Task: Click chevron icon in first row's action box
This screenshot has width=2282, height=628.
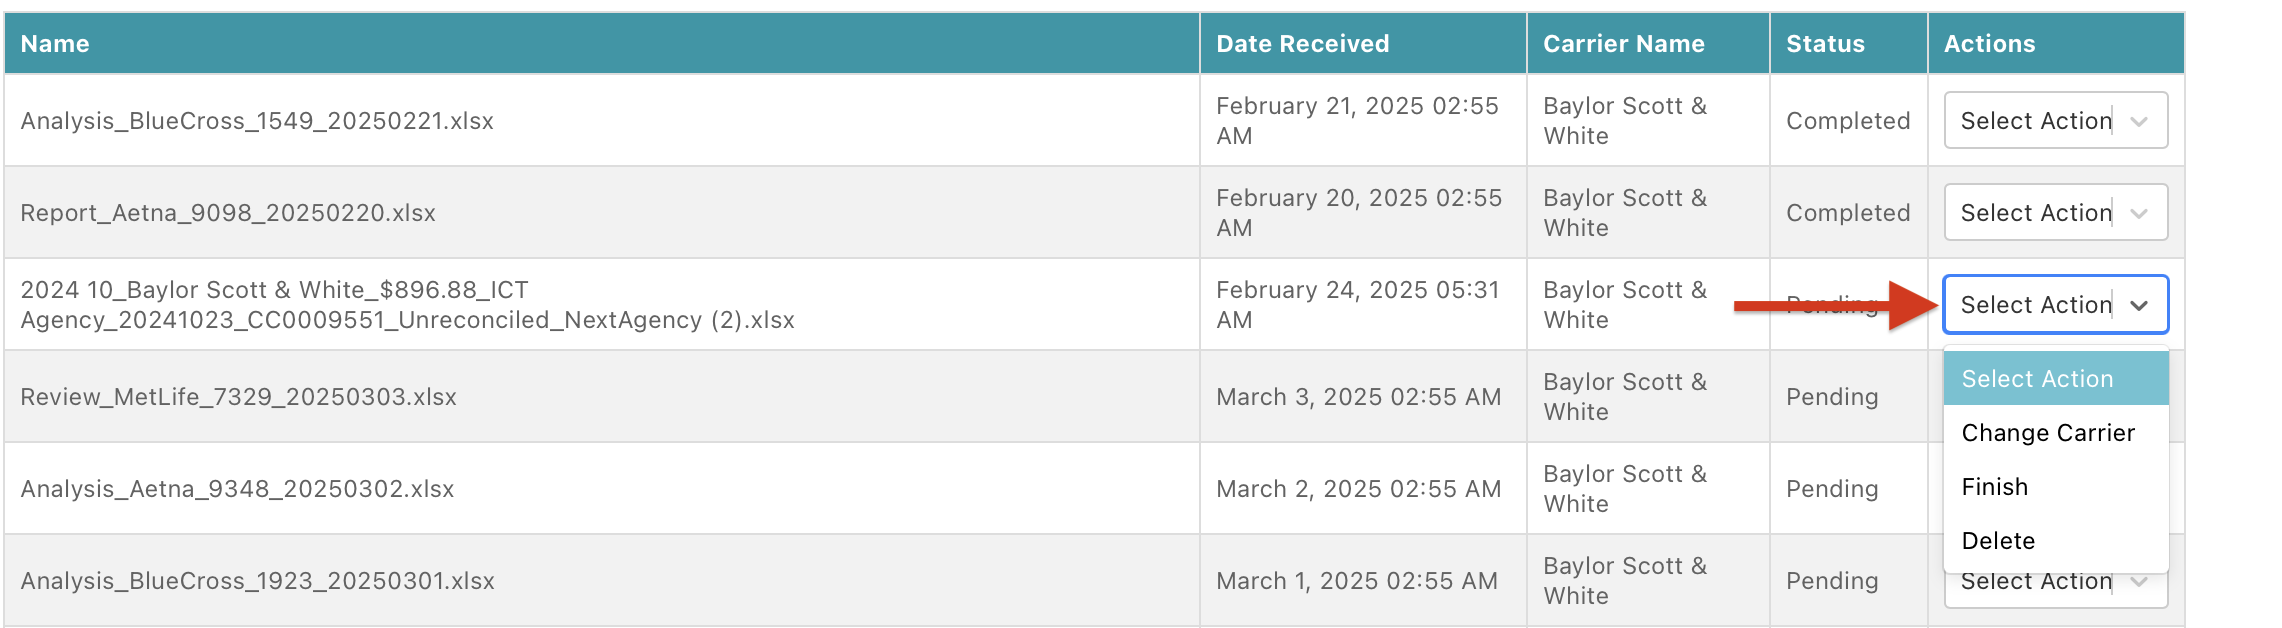Action: [2139, 121]
